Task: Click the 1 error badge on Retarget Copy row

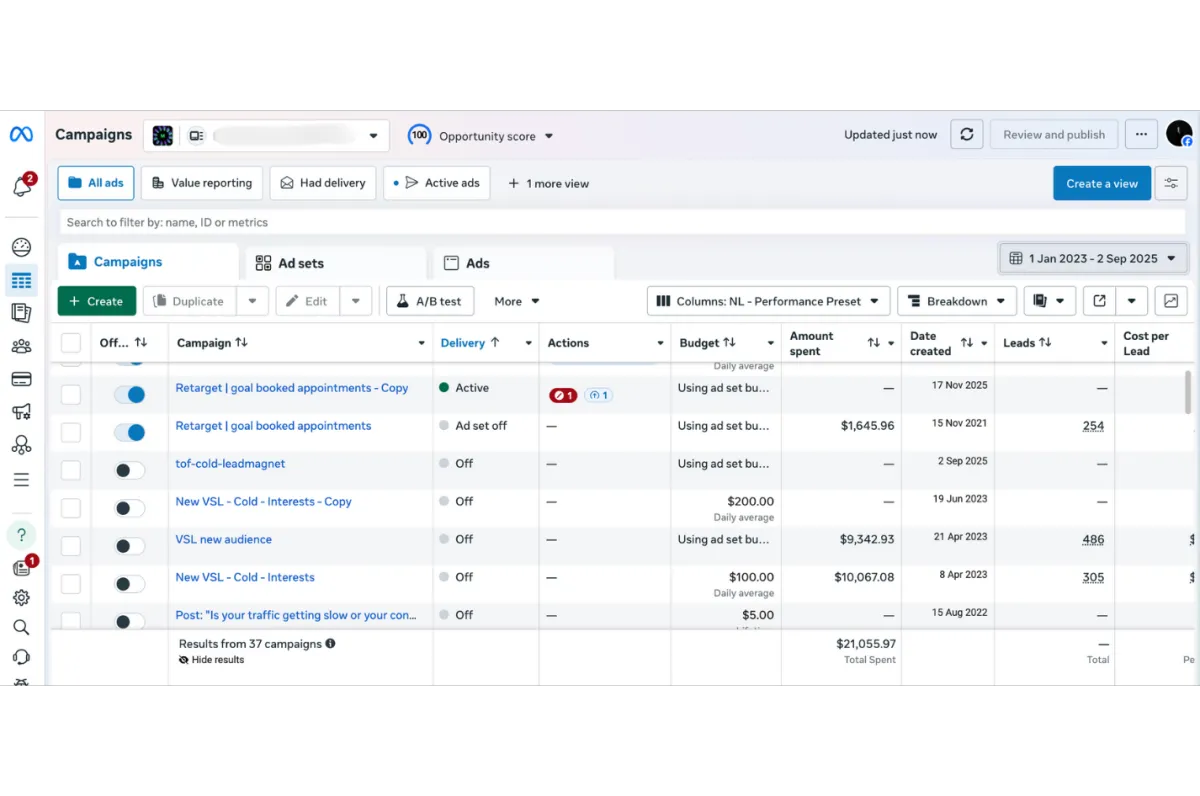Action: tap(562, 395)
